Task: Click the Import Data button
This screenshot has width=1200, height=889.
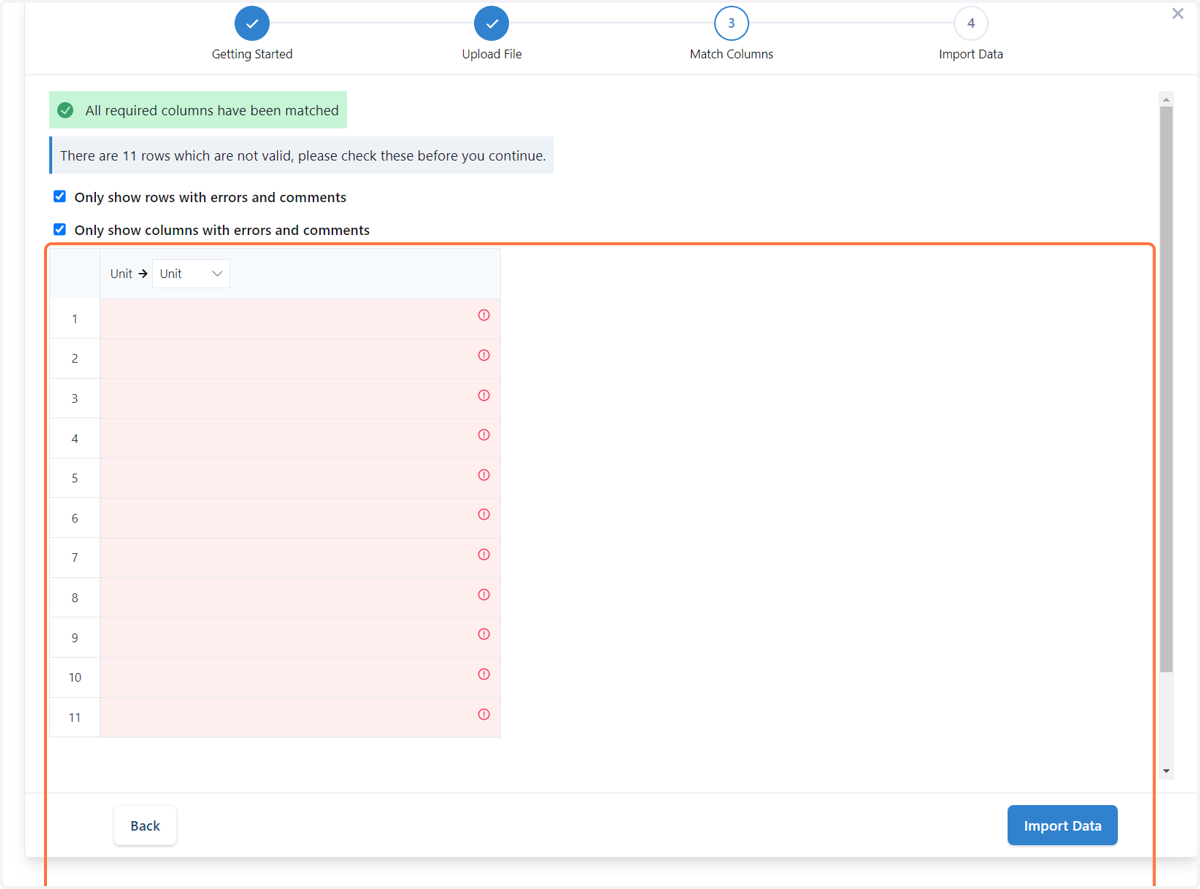Action: tap(1062, 826)
